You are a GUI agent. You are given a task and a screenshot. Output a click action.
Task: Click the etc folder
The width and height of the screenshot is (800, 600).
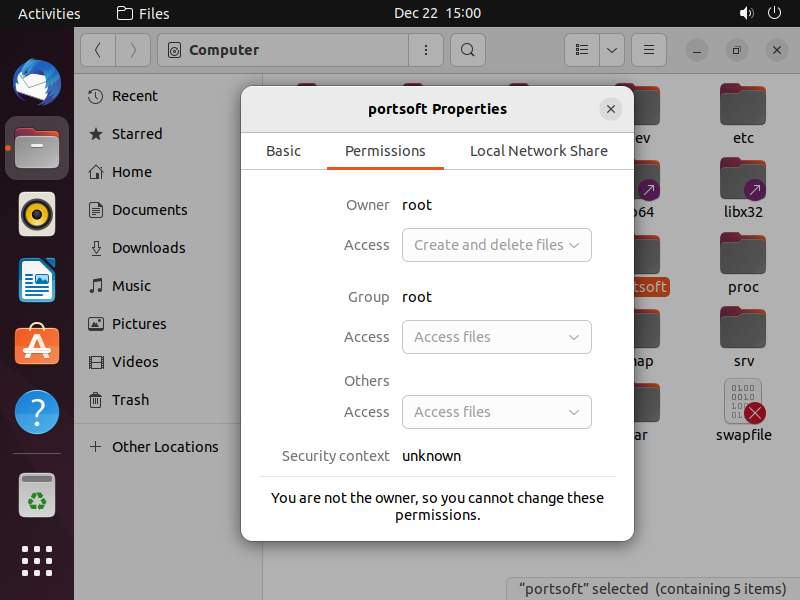[x=742, y=107]
